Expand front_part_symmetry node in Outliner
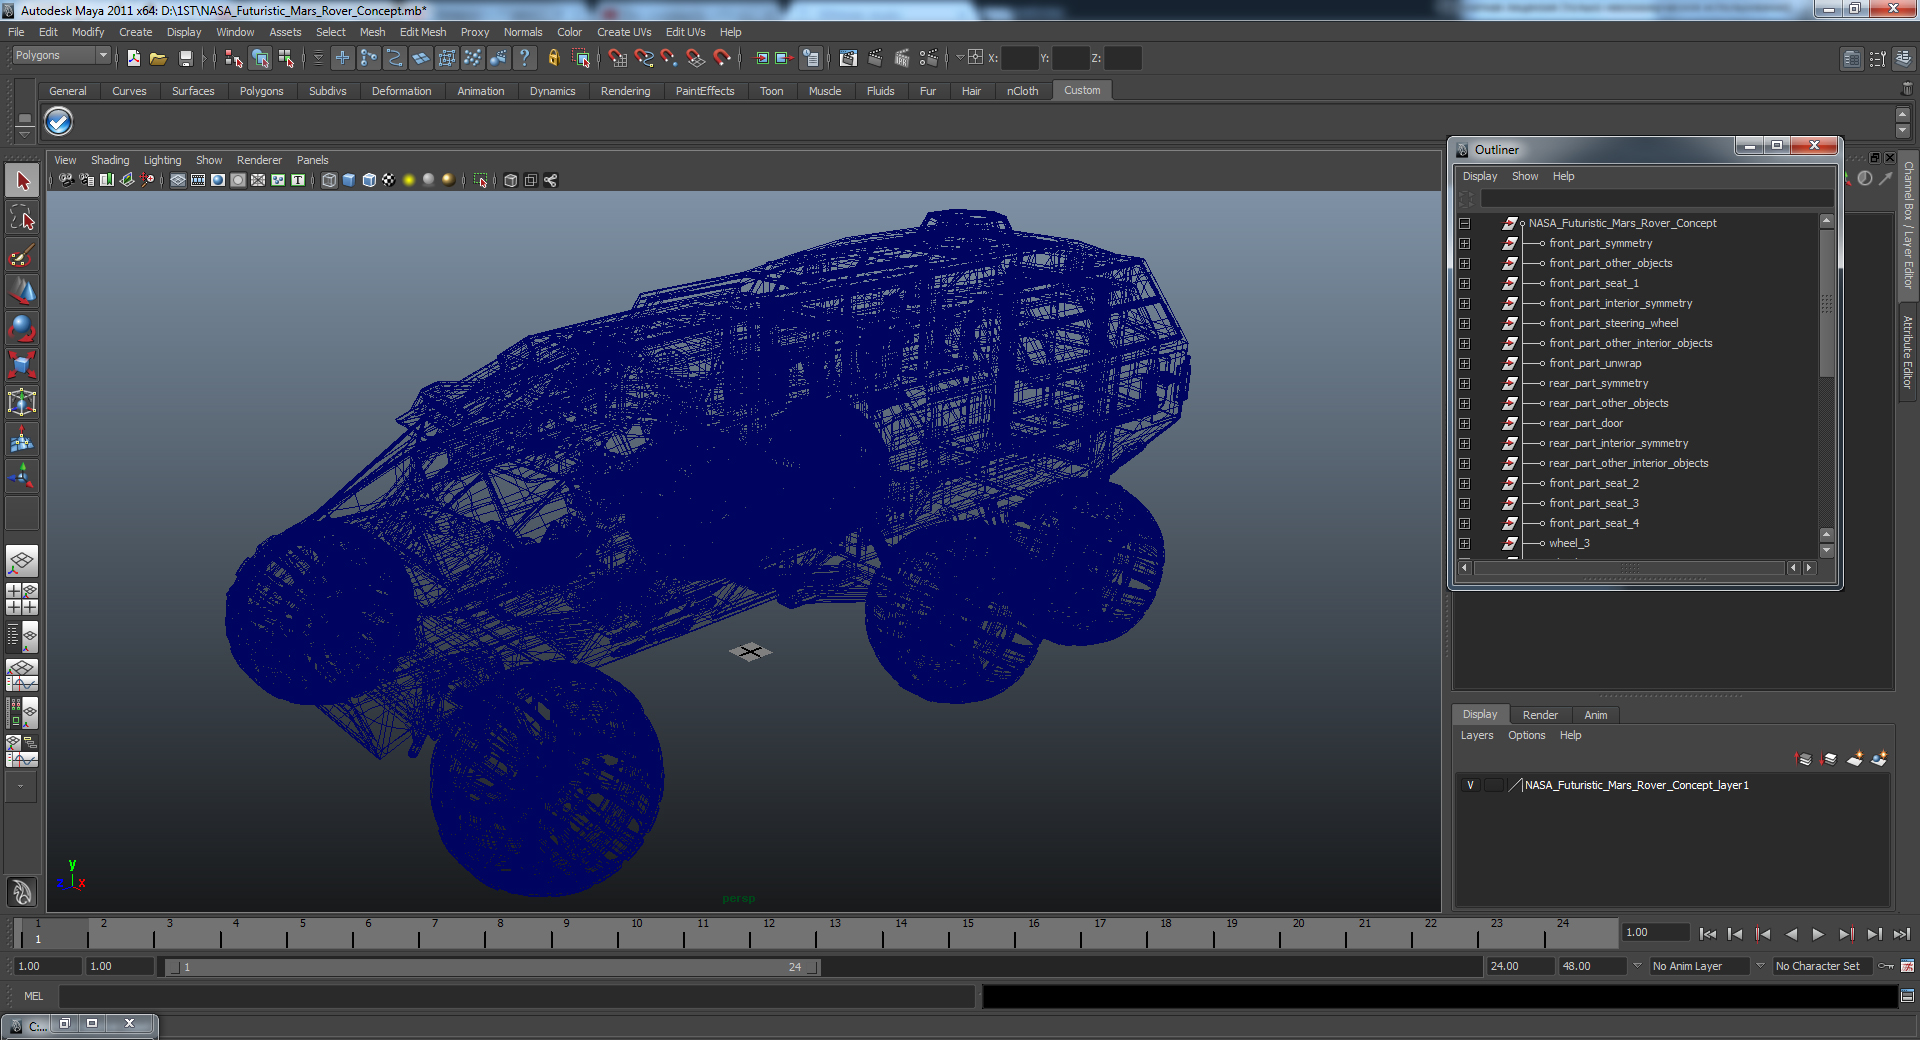The width and height of the screenshot is (1920, 1040). coord(1465,243)
